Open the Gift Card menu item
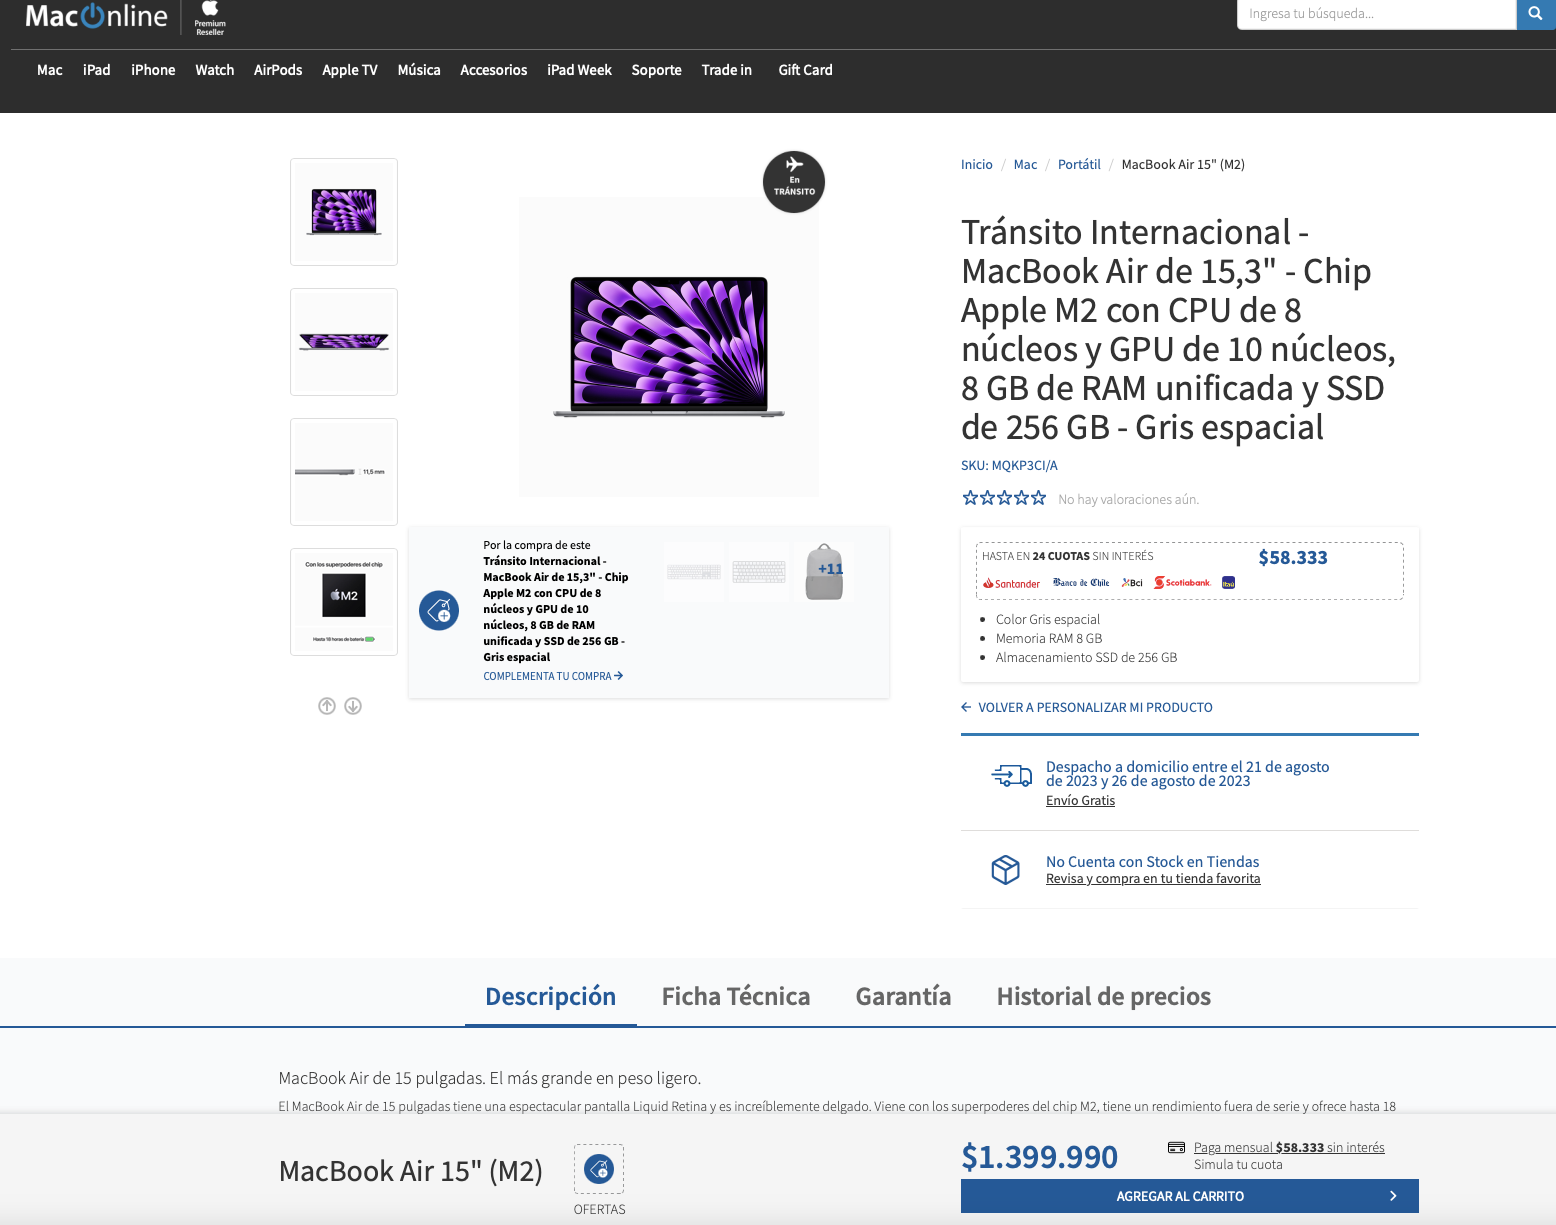 click(806, 70)
